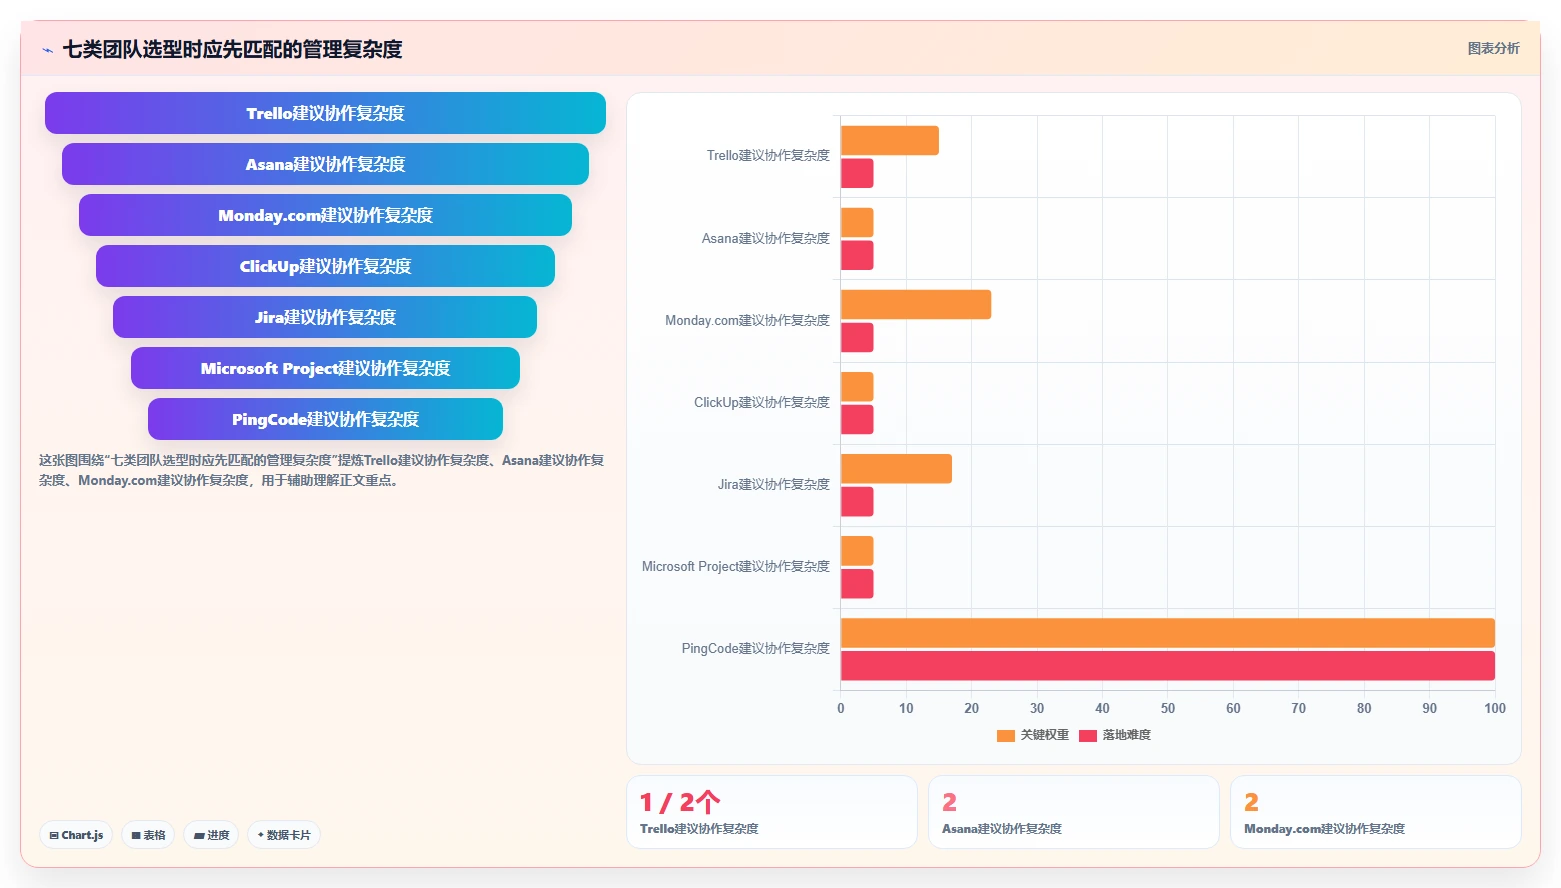1561x888 pixels.
Task: Click the PingCode orange 关键权重 bar
Action: 1168,633
